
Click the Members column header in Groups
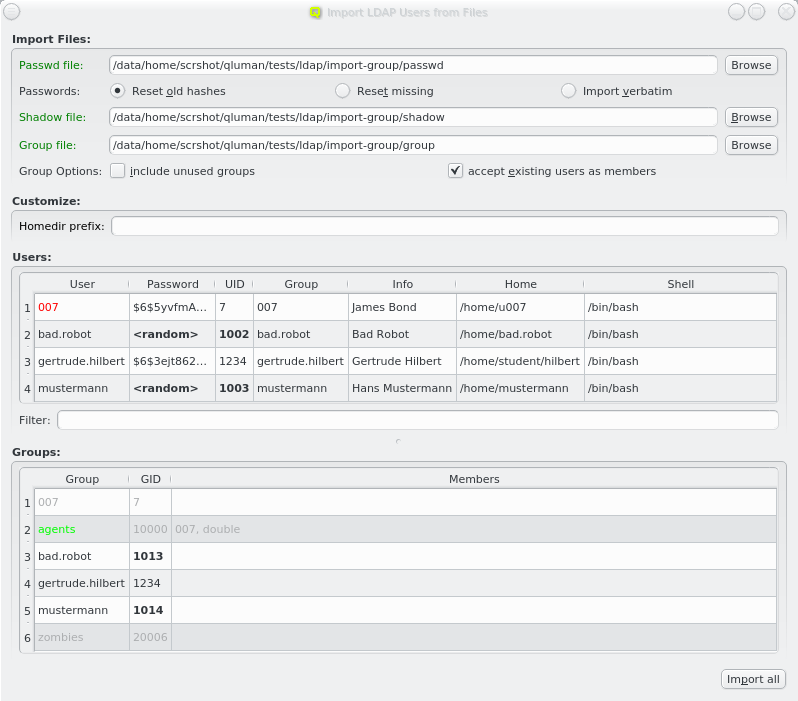click(x=474, y=479)
